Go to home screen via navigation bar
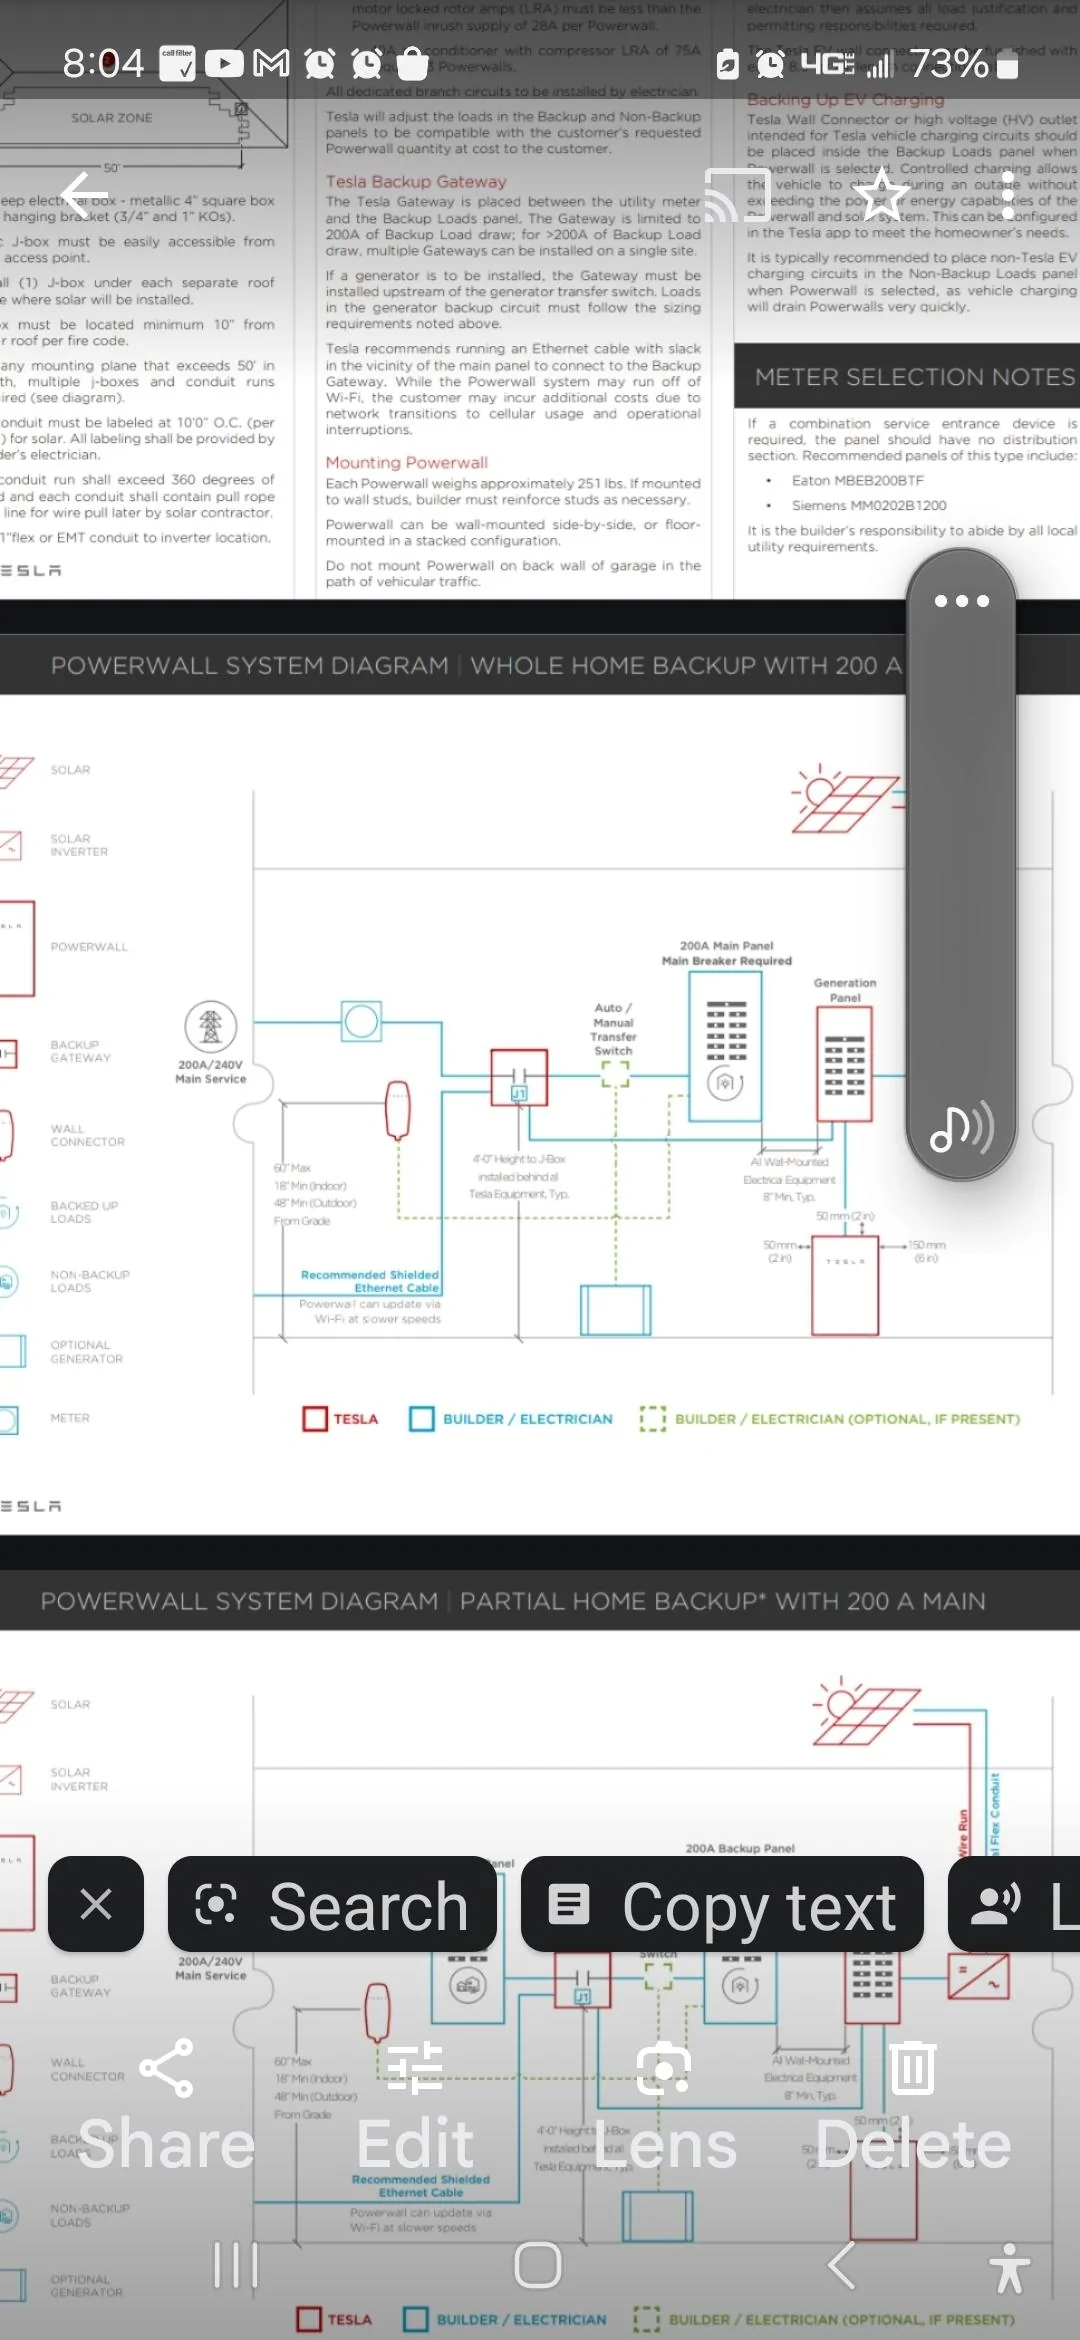The image size is (1080, 2340). [538, 2265]
